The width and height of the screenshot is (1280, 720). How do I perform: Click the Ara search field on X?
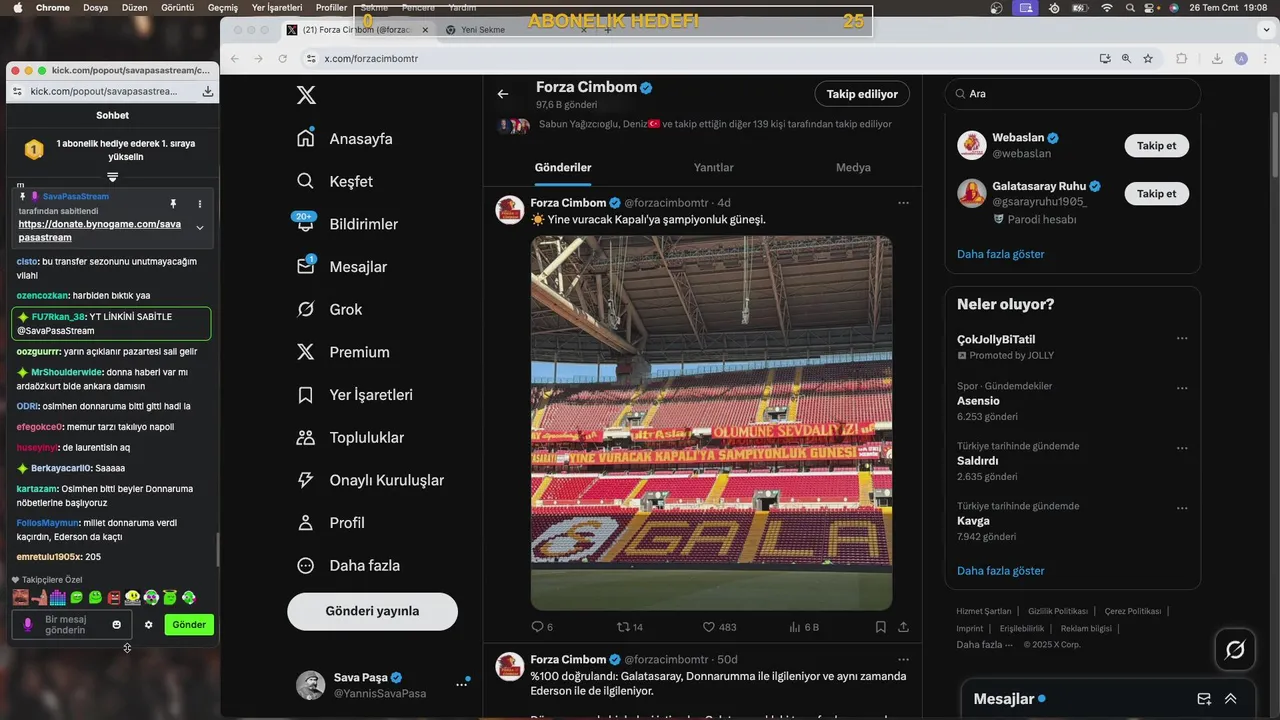(x=1072, y=93)
